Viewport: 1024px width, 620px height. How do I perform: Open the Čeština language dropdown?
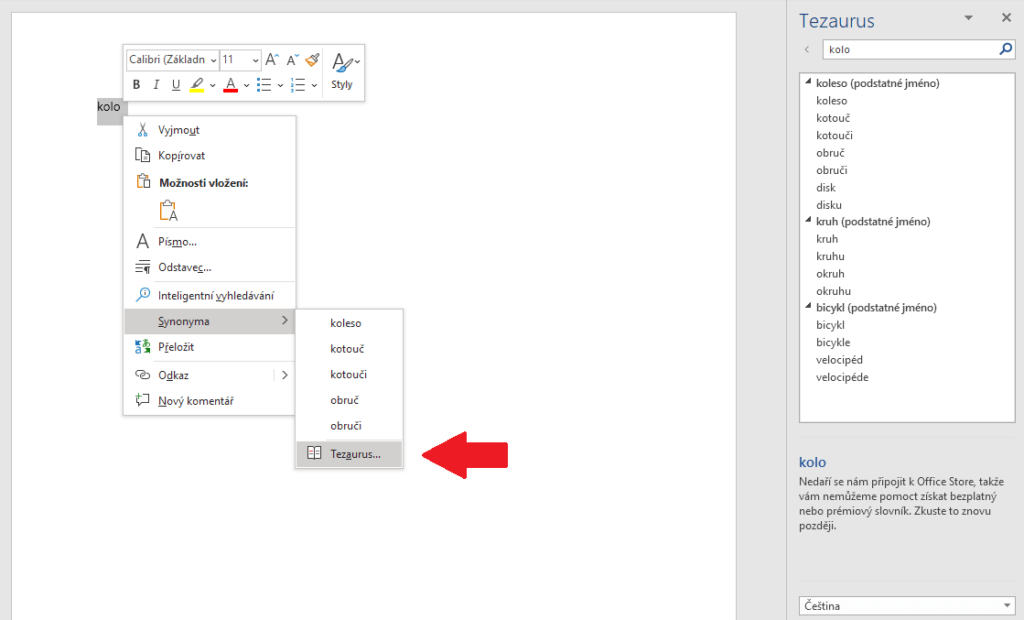906,606
